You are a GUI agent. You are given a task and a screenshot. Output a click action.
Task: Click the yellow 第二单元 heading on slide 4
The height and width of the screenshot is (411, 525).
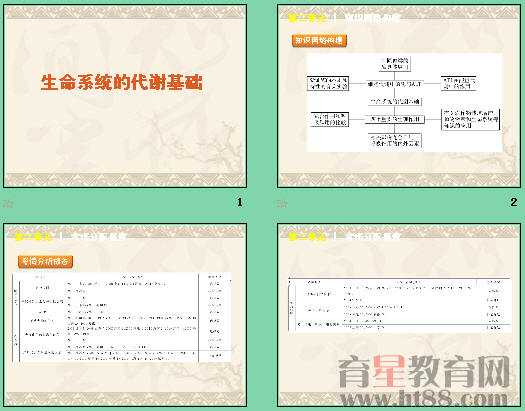tap(307, 237)
